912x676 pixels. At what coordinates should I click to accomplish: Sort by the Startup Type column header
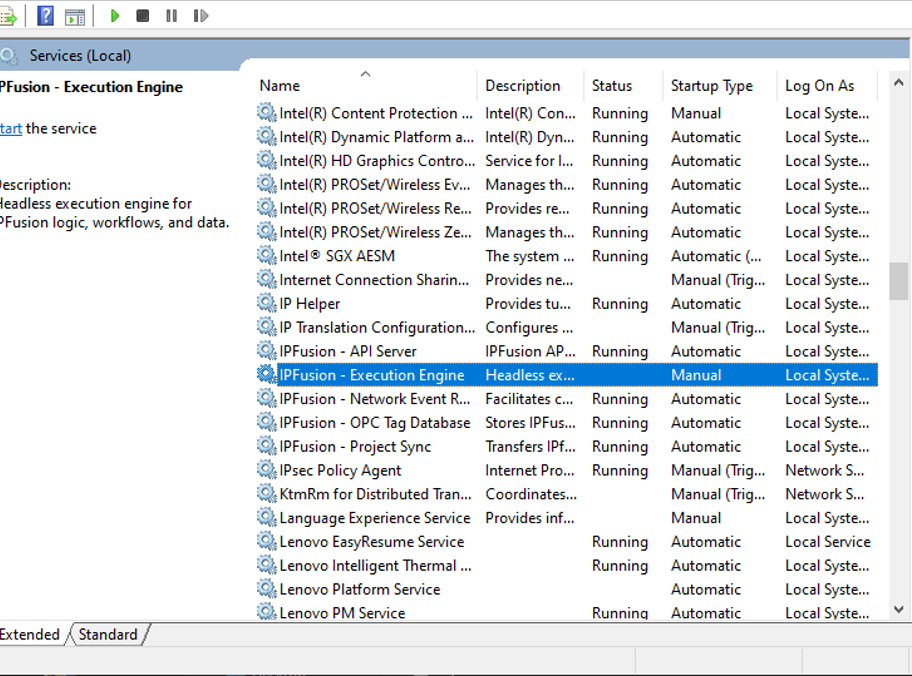[711, 86]
